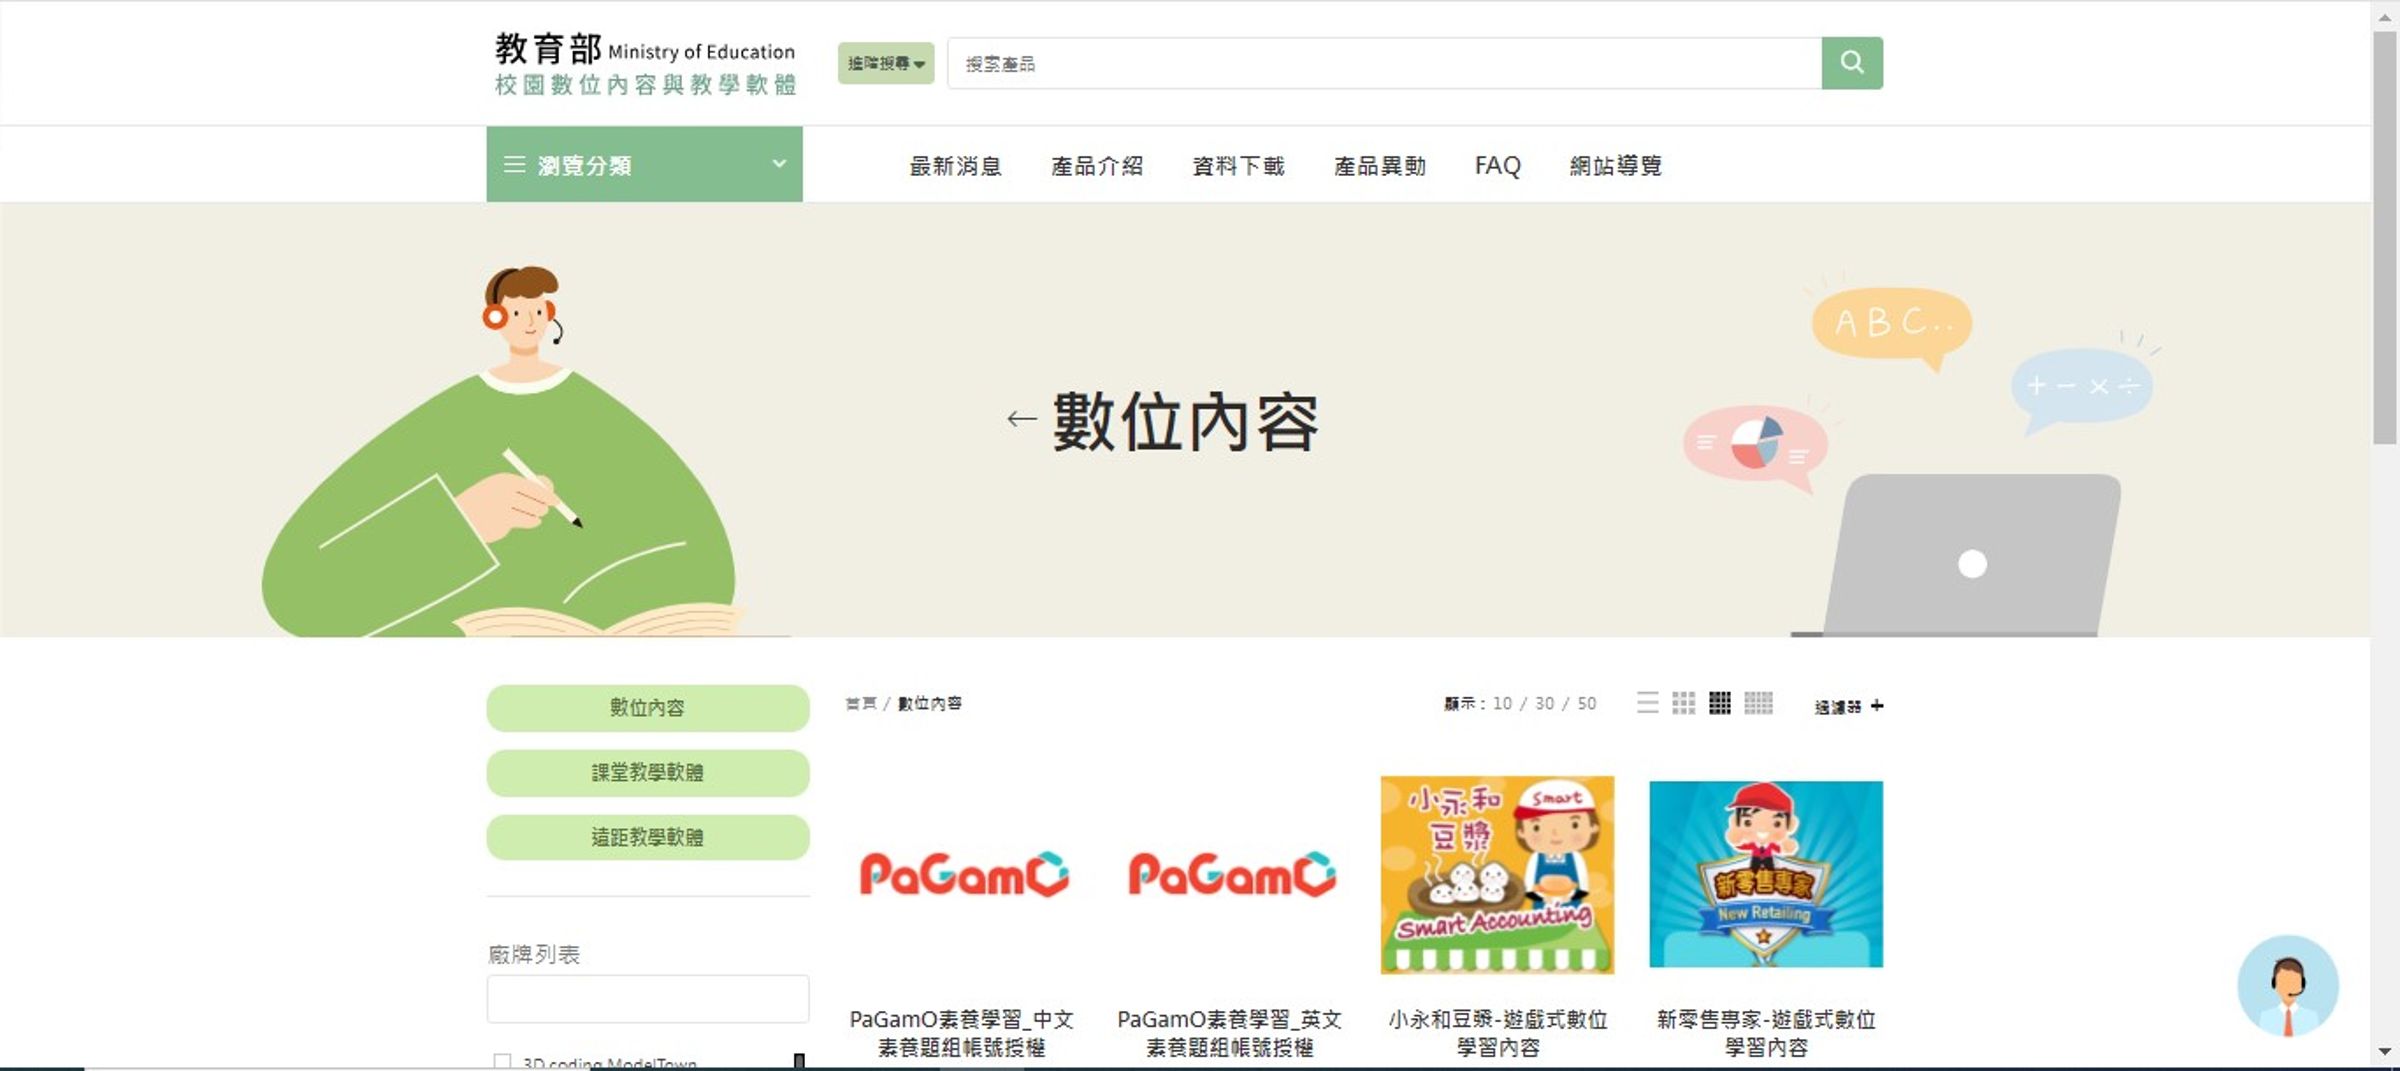Show 10 items per page

[1502, 704]
